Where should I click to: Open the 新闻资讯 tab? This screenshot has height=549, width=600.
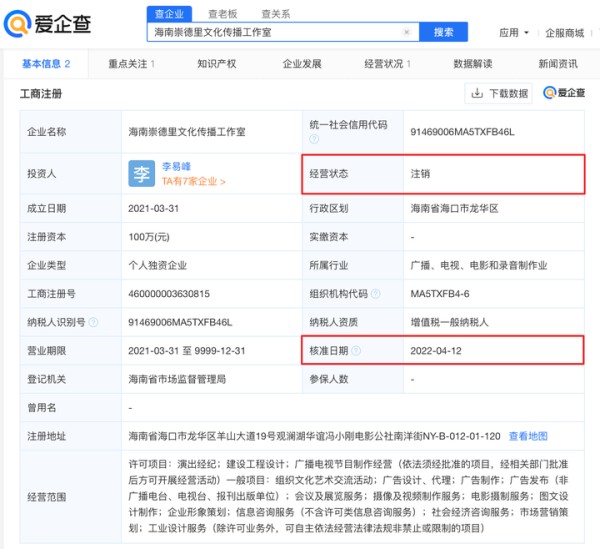pos(558,64)
